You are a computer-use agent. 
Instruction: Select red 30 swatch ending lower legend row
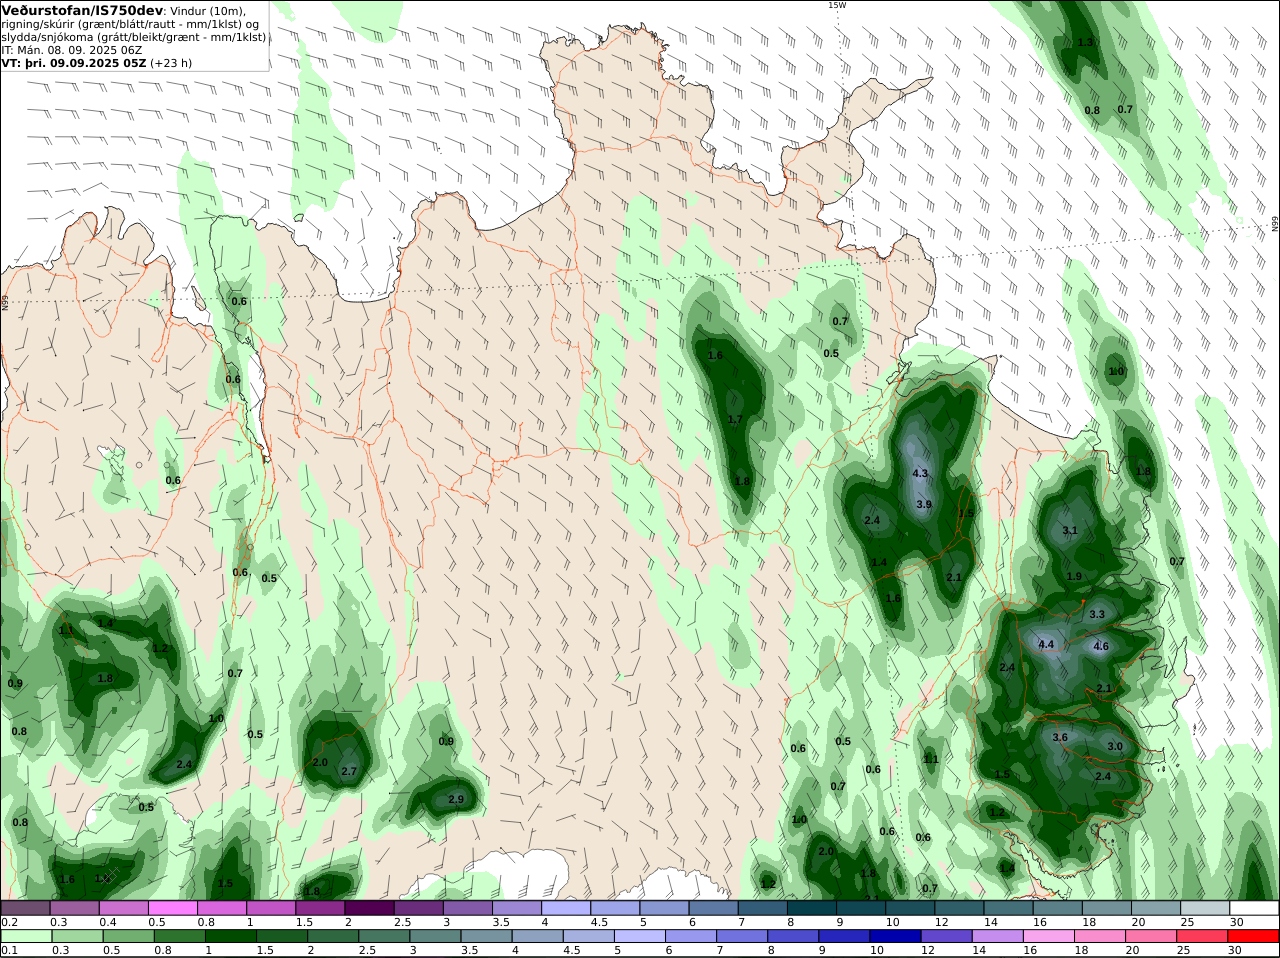pyautogui.click(x=1255, y=937)
